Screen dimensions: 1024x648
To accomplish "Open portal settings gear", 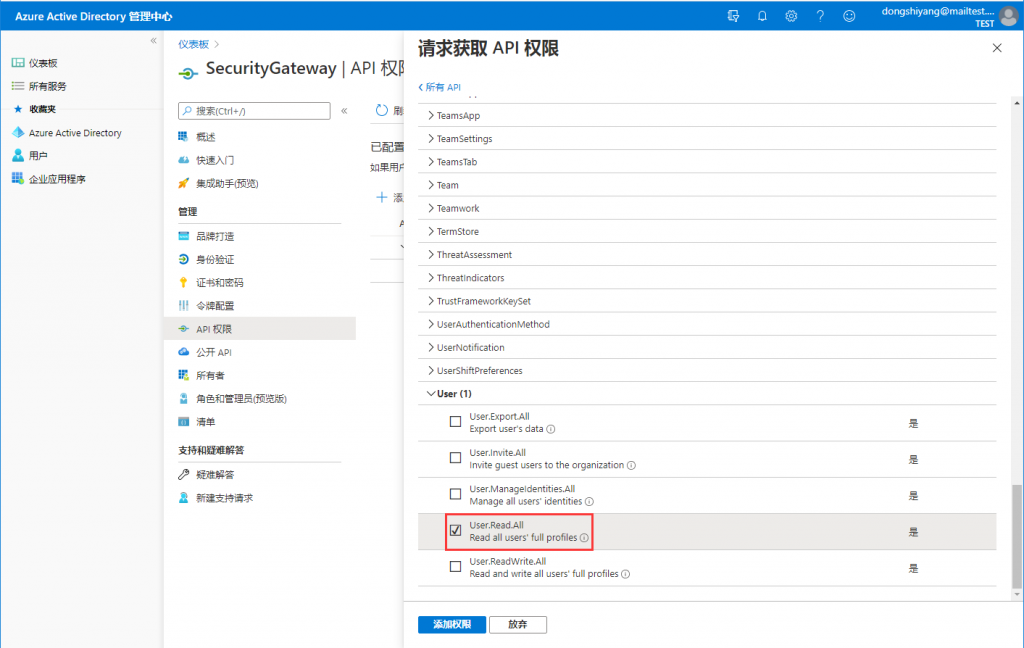I will tap(791, 16).
